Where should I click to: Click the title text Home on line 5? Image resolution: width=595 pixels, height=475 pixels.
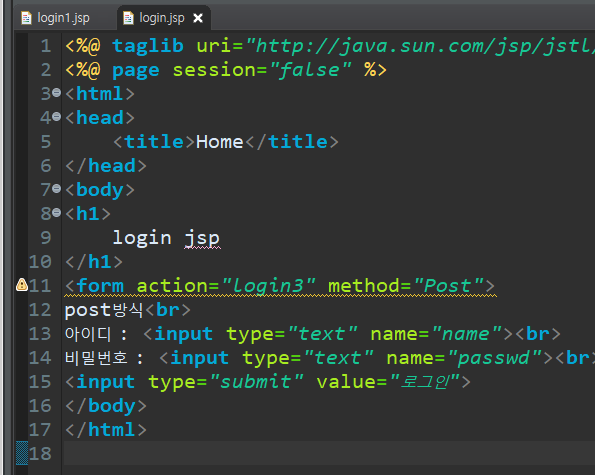click(219, 142)
